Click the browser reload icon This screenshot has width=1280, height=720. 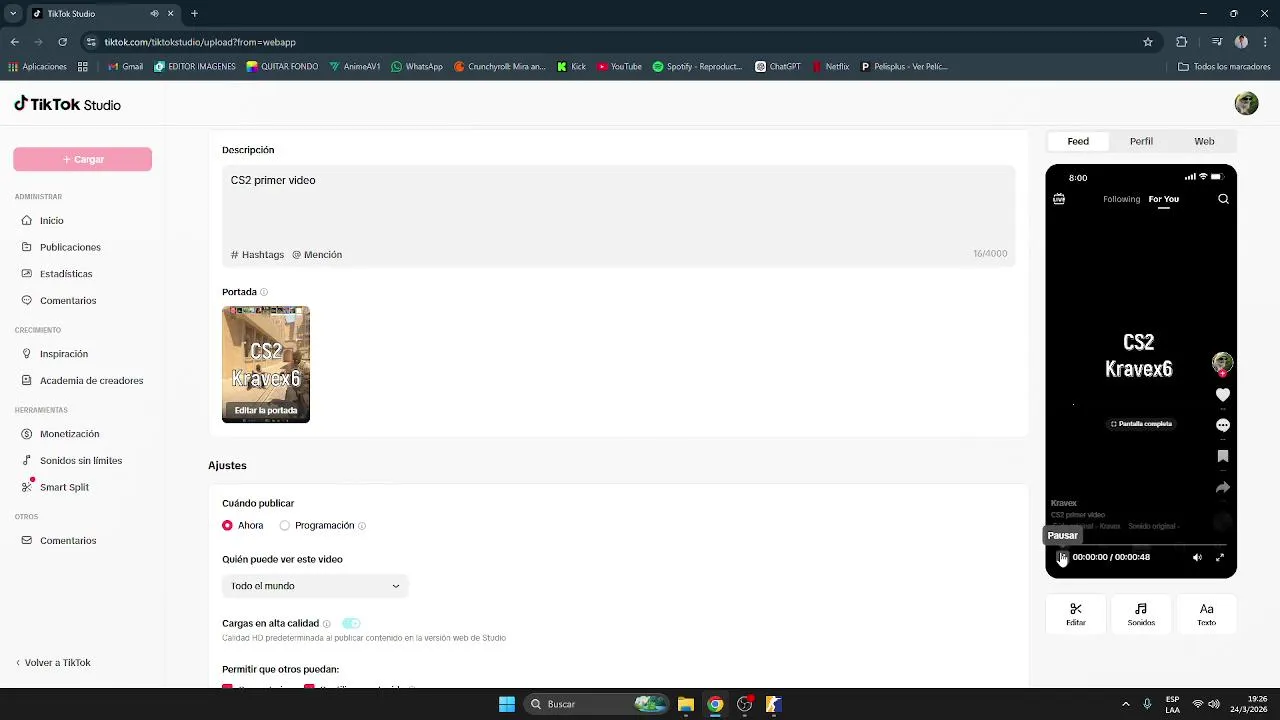pyautogui.click(x=63, y=42)
